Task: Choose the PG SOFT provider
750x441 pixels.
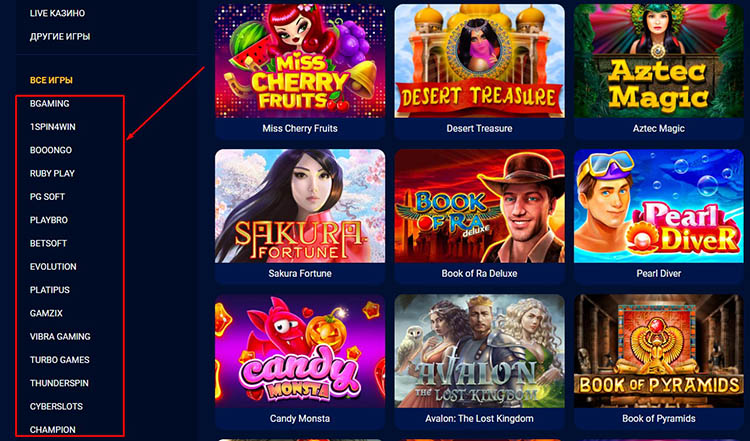Action: coord(47,197)
